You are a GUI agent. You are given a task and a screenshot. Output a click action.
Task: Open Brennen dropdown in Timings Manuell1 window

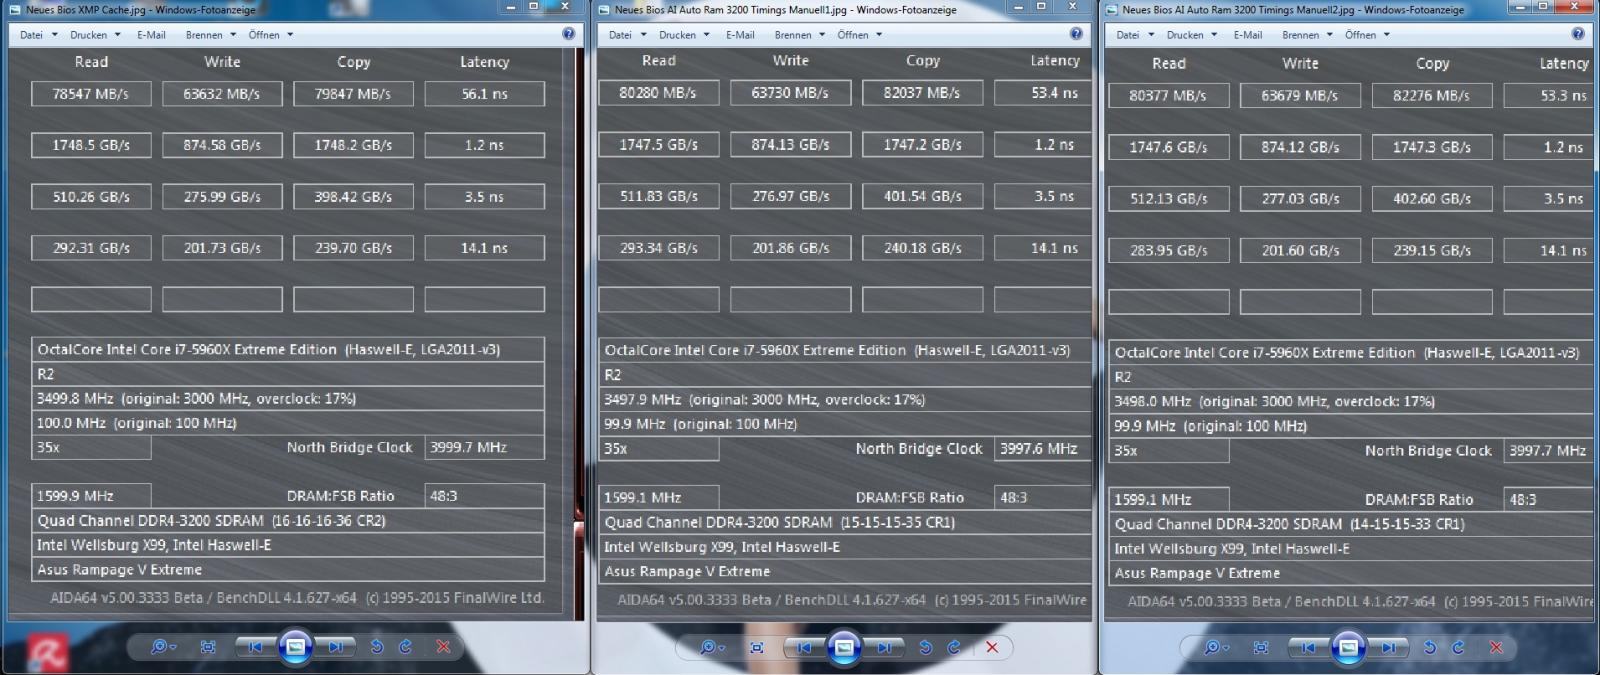pos(799,35)
